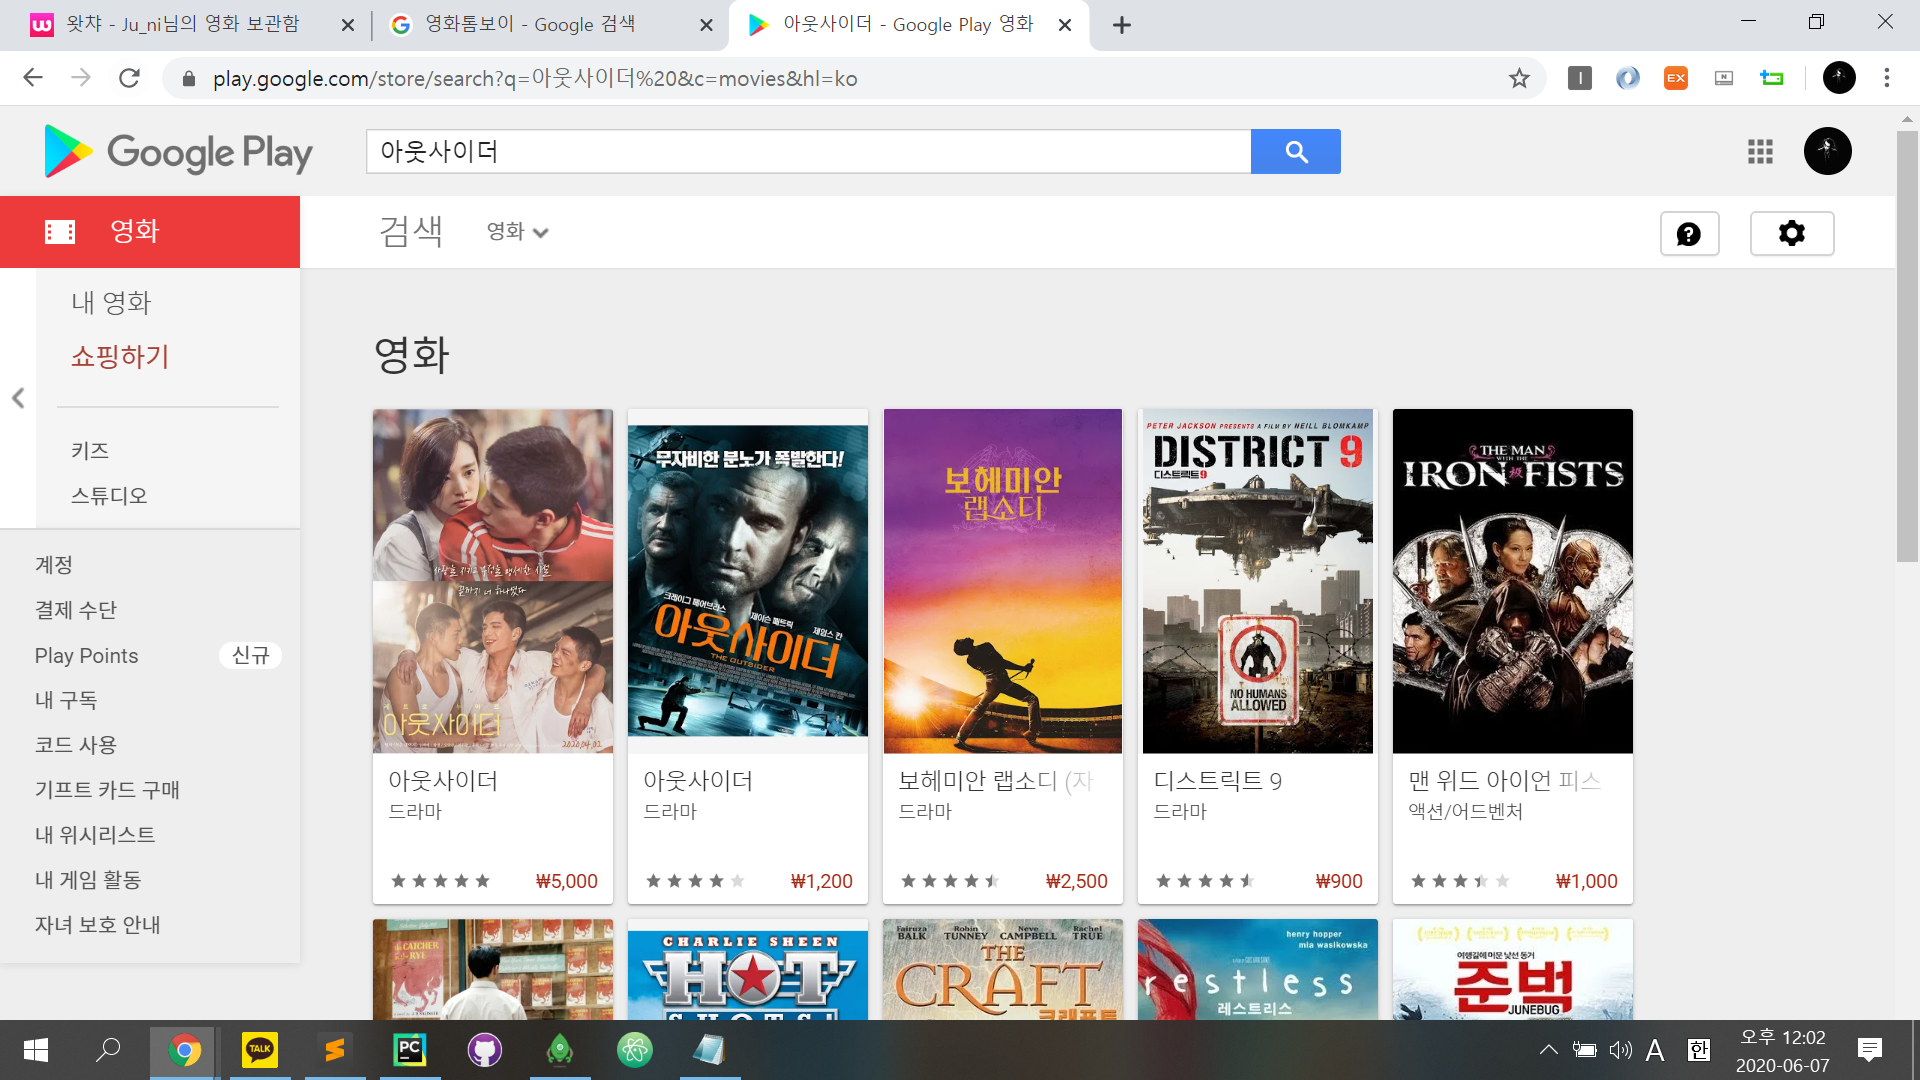Collapse the left sidebar with chevron arrow

(x=18, y=398)
